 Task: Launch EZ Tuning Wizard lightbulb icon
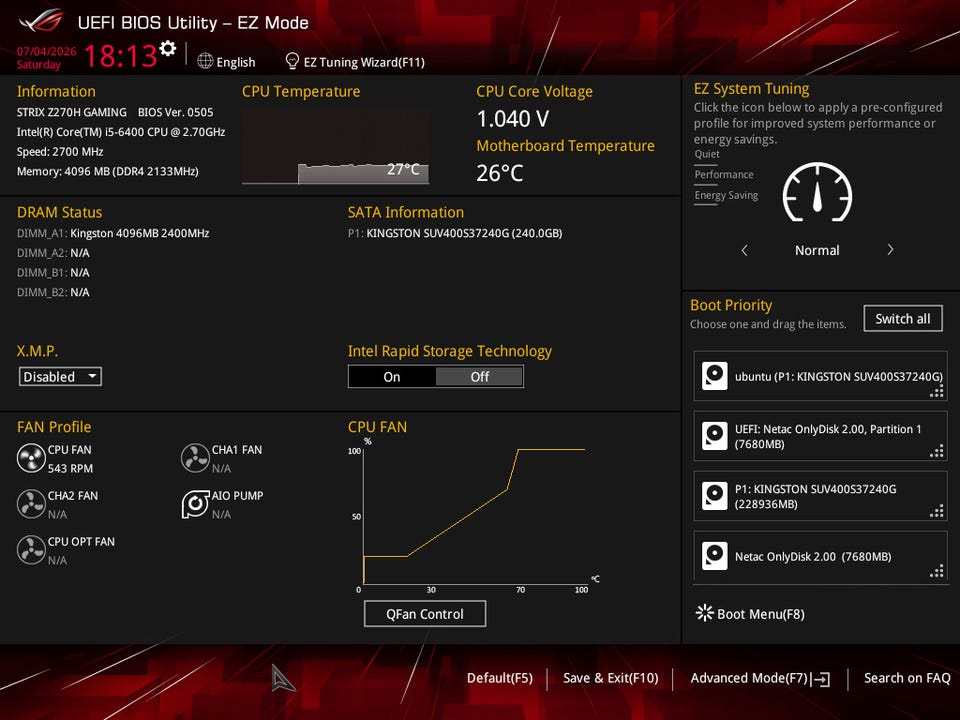[292, 61]
